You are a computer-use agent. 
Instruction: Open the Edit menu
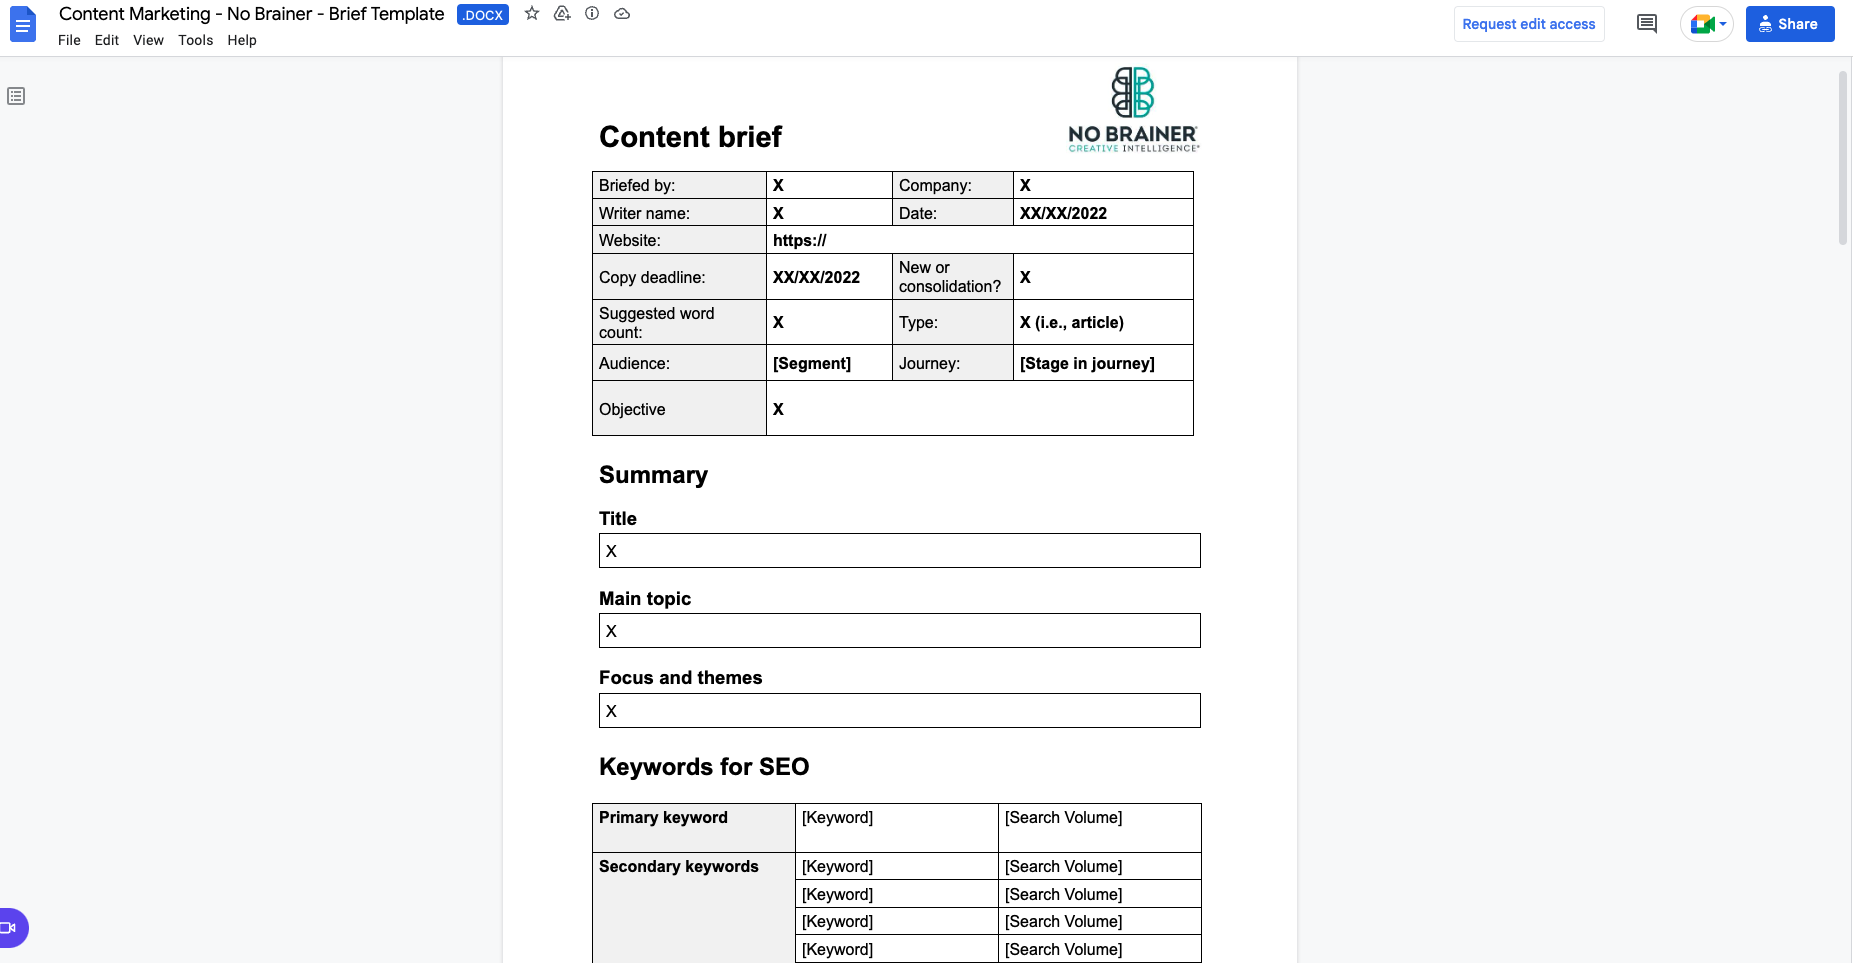point(107,40)
